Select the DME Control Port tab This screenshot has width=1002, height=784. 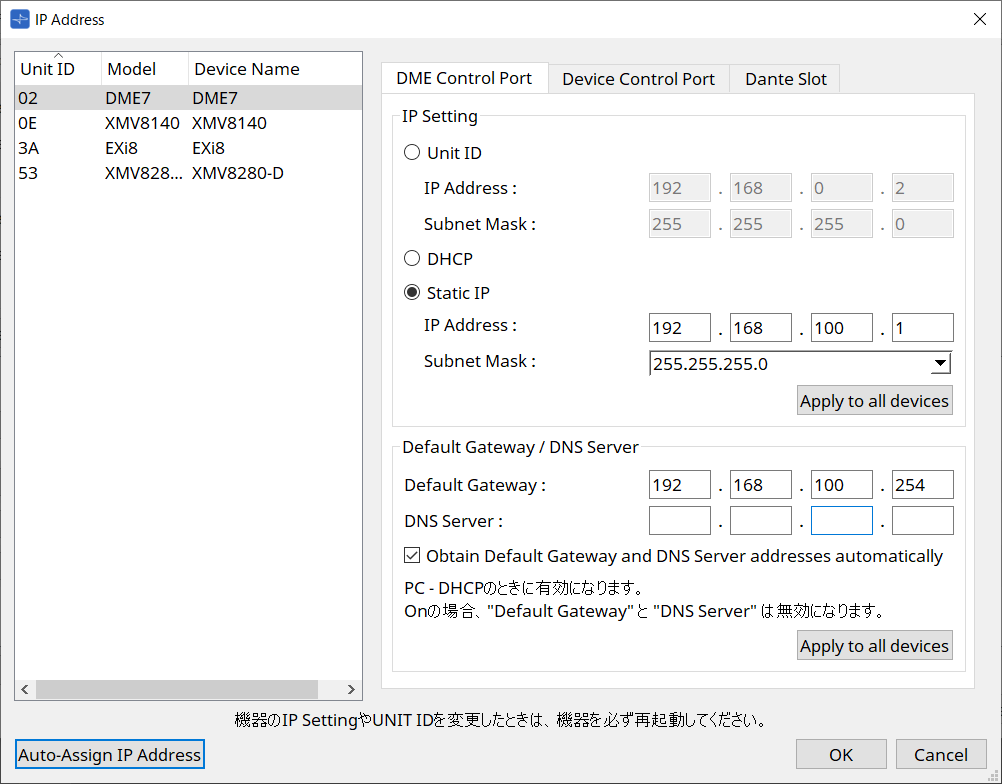click(464, 77)
